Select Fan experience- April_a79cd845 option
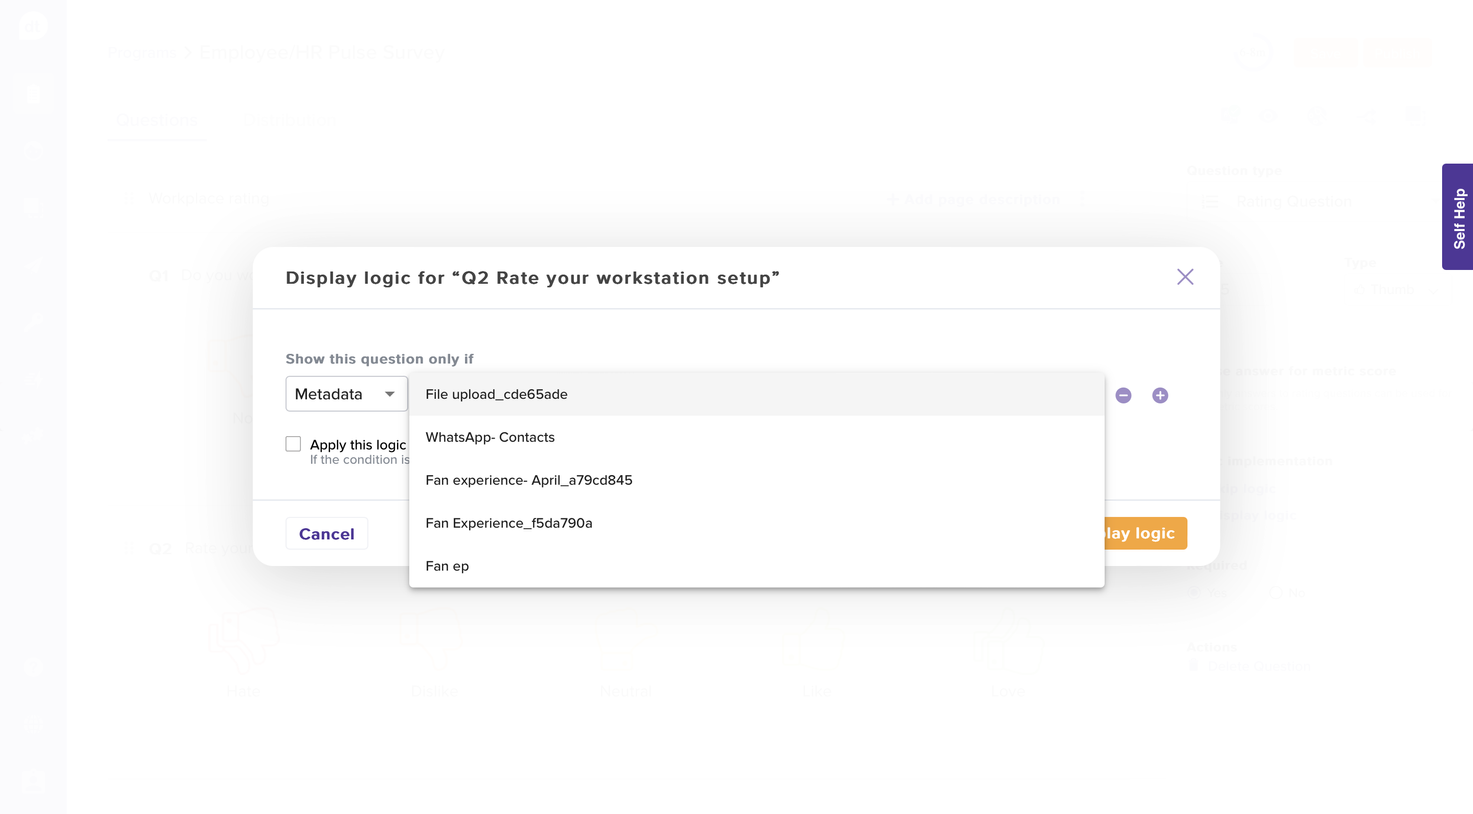The width and height of the screenshot is (1473, 814). (x=529, y=480)
